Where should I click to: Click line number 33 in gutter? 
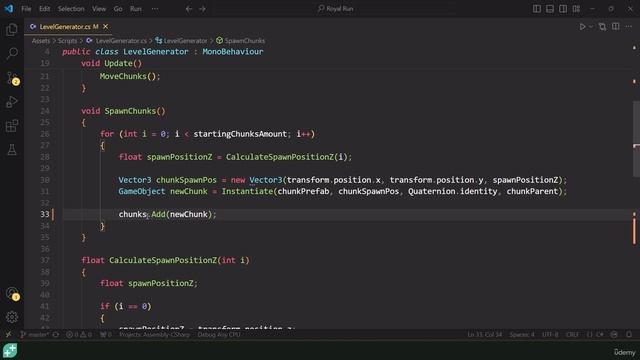pos(44,214)
